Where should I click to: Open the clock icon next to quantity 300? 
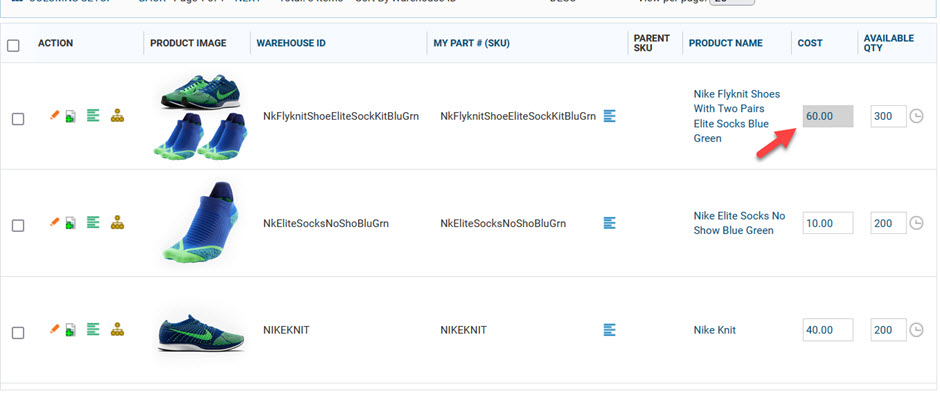[x=917, y=116]
